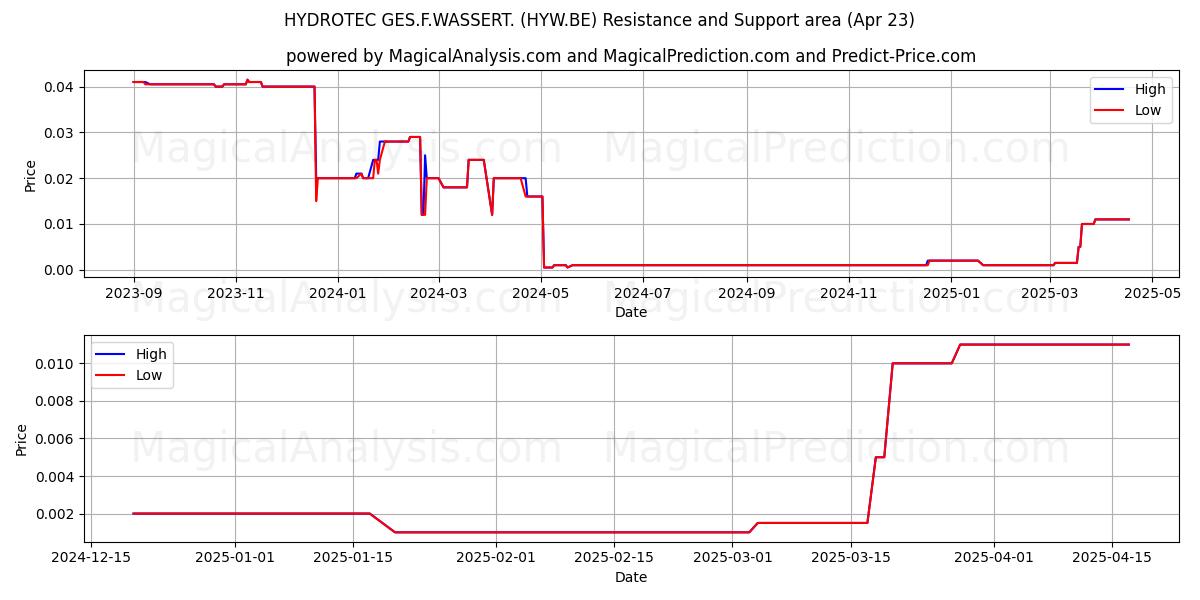This screenshot has width=1200, height=600.
Task: Click 'Low' in the bottom chart legend
Action: (149, 375)
